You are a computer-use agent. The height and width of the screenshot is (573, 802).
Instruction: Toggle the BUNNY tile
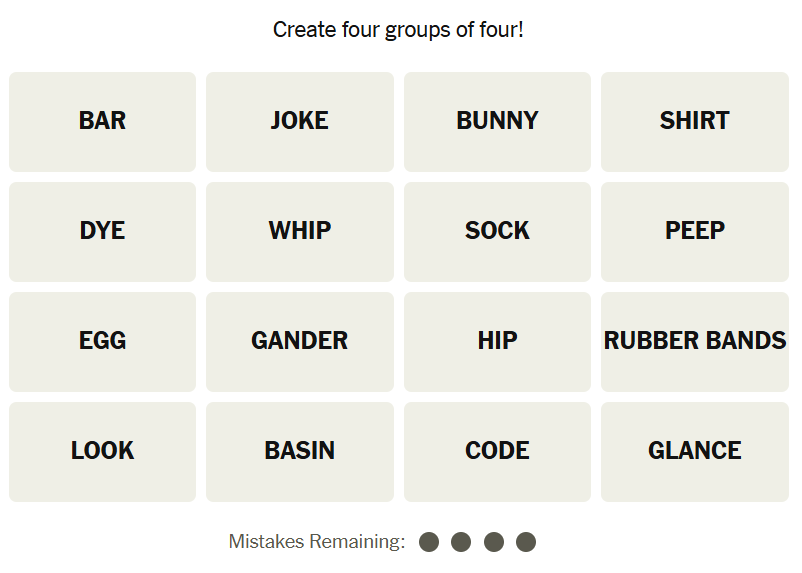coord(497,121)
